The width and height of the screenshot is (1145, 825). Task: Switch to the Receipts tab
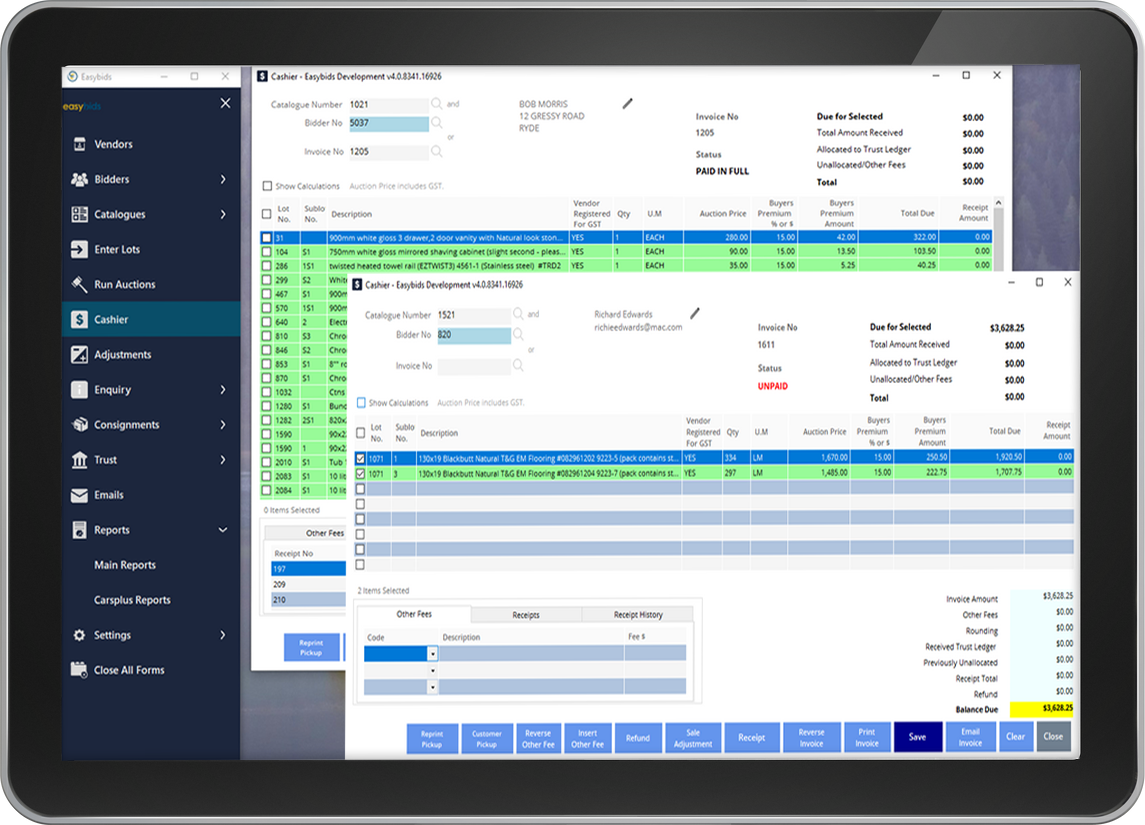(x=526, y=615)
